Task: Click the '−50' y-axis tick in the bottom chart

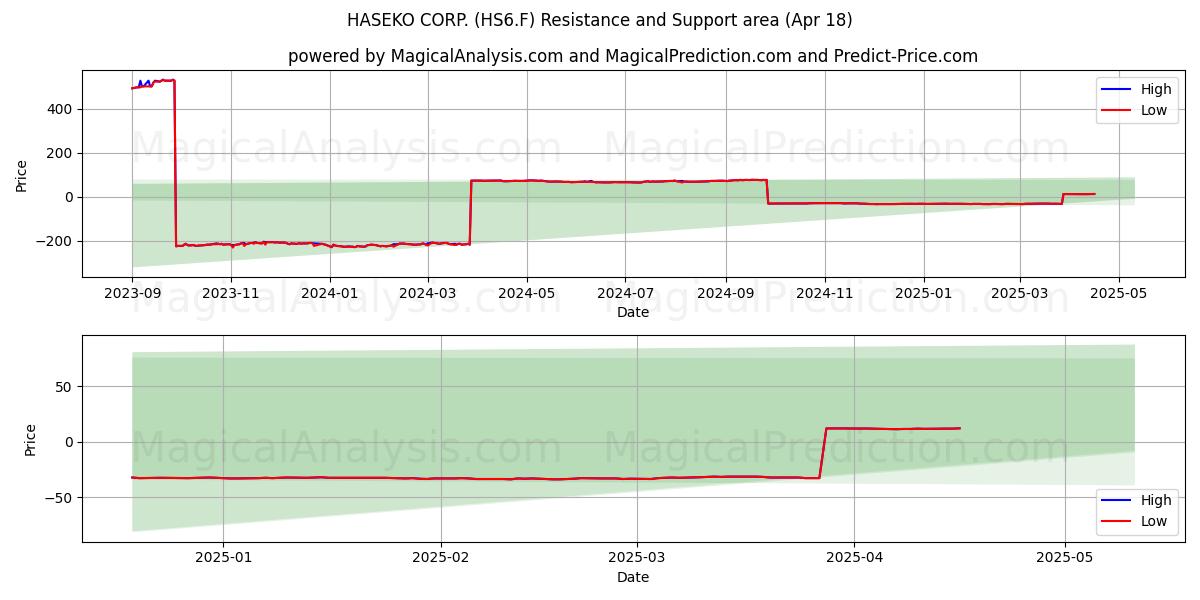Action: (60, 497)
